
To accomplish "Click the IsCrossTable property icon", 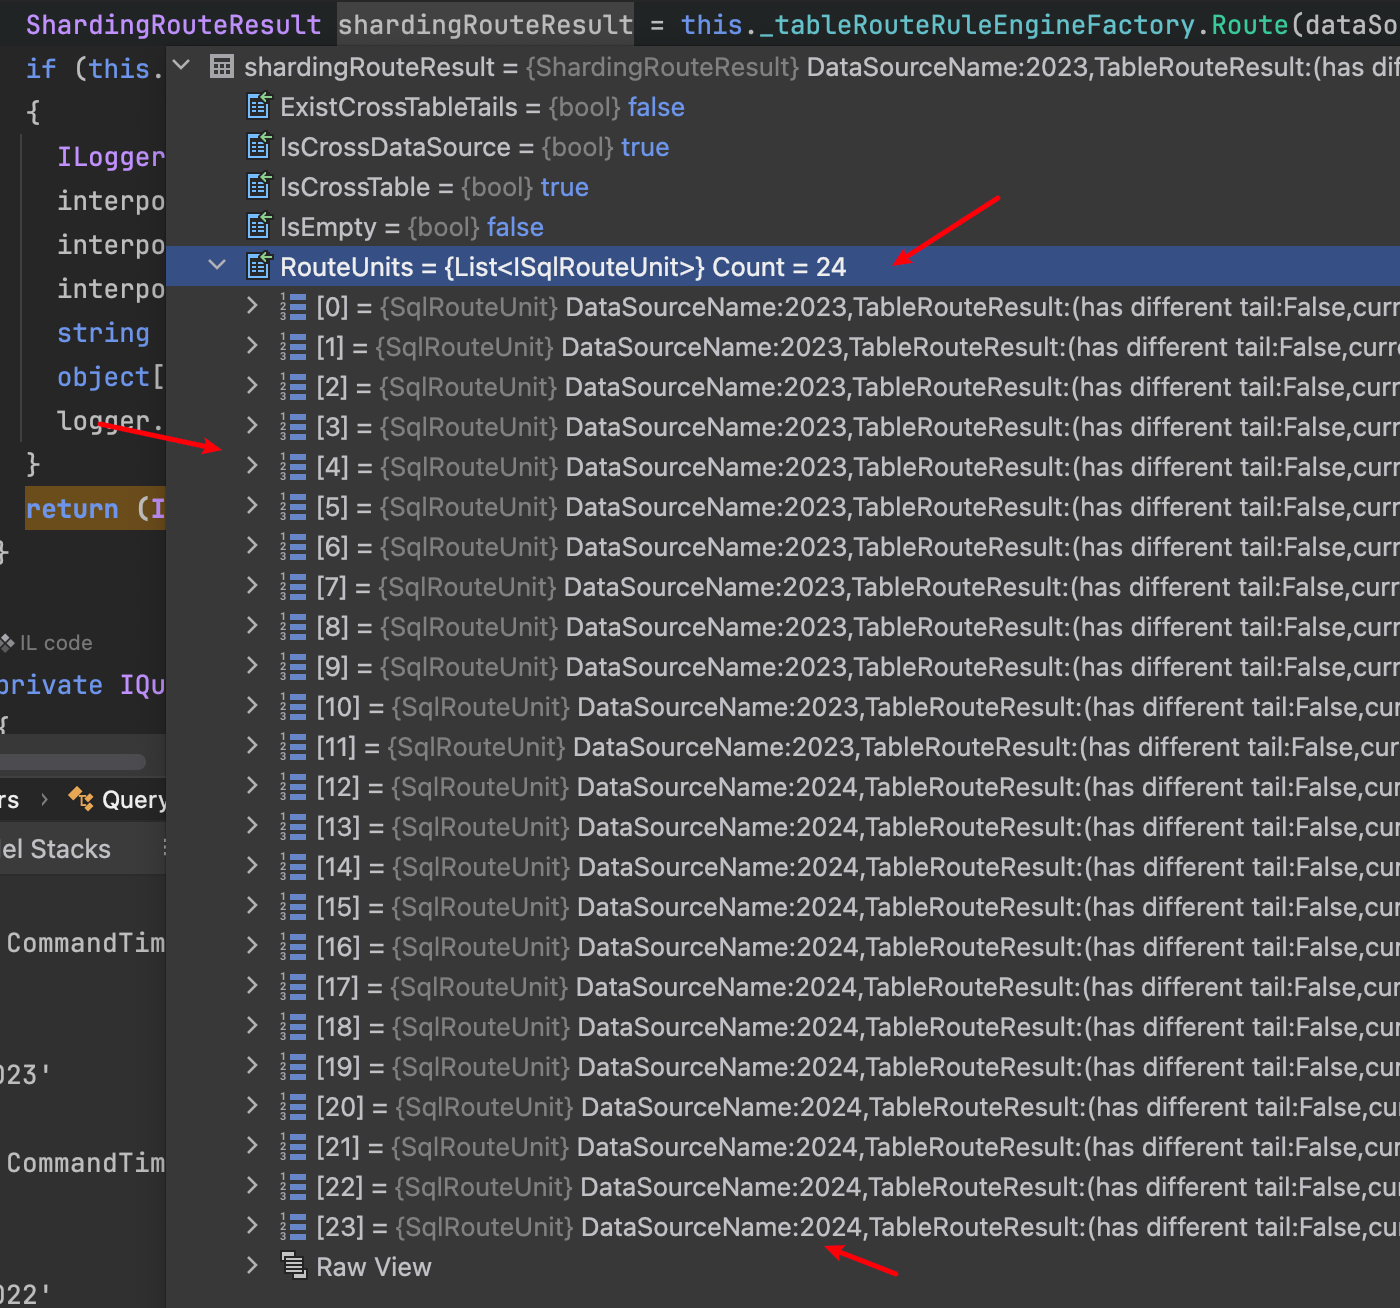I will coord(259,186).
